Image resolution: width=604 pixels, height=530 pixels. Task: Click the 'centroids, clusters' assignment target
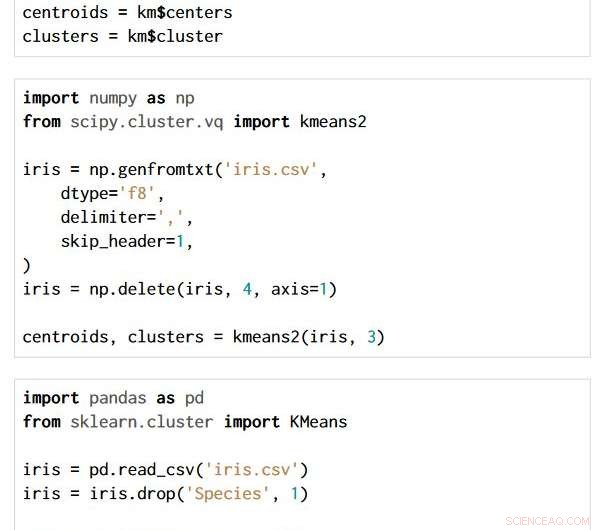(113, 337)
